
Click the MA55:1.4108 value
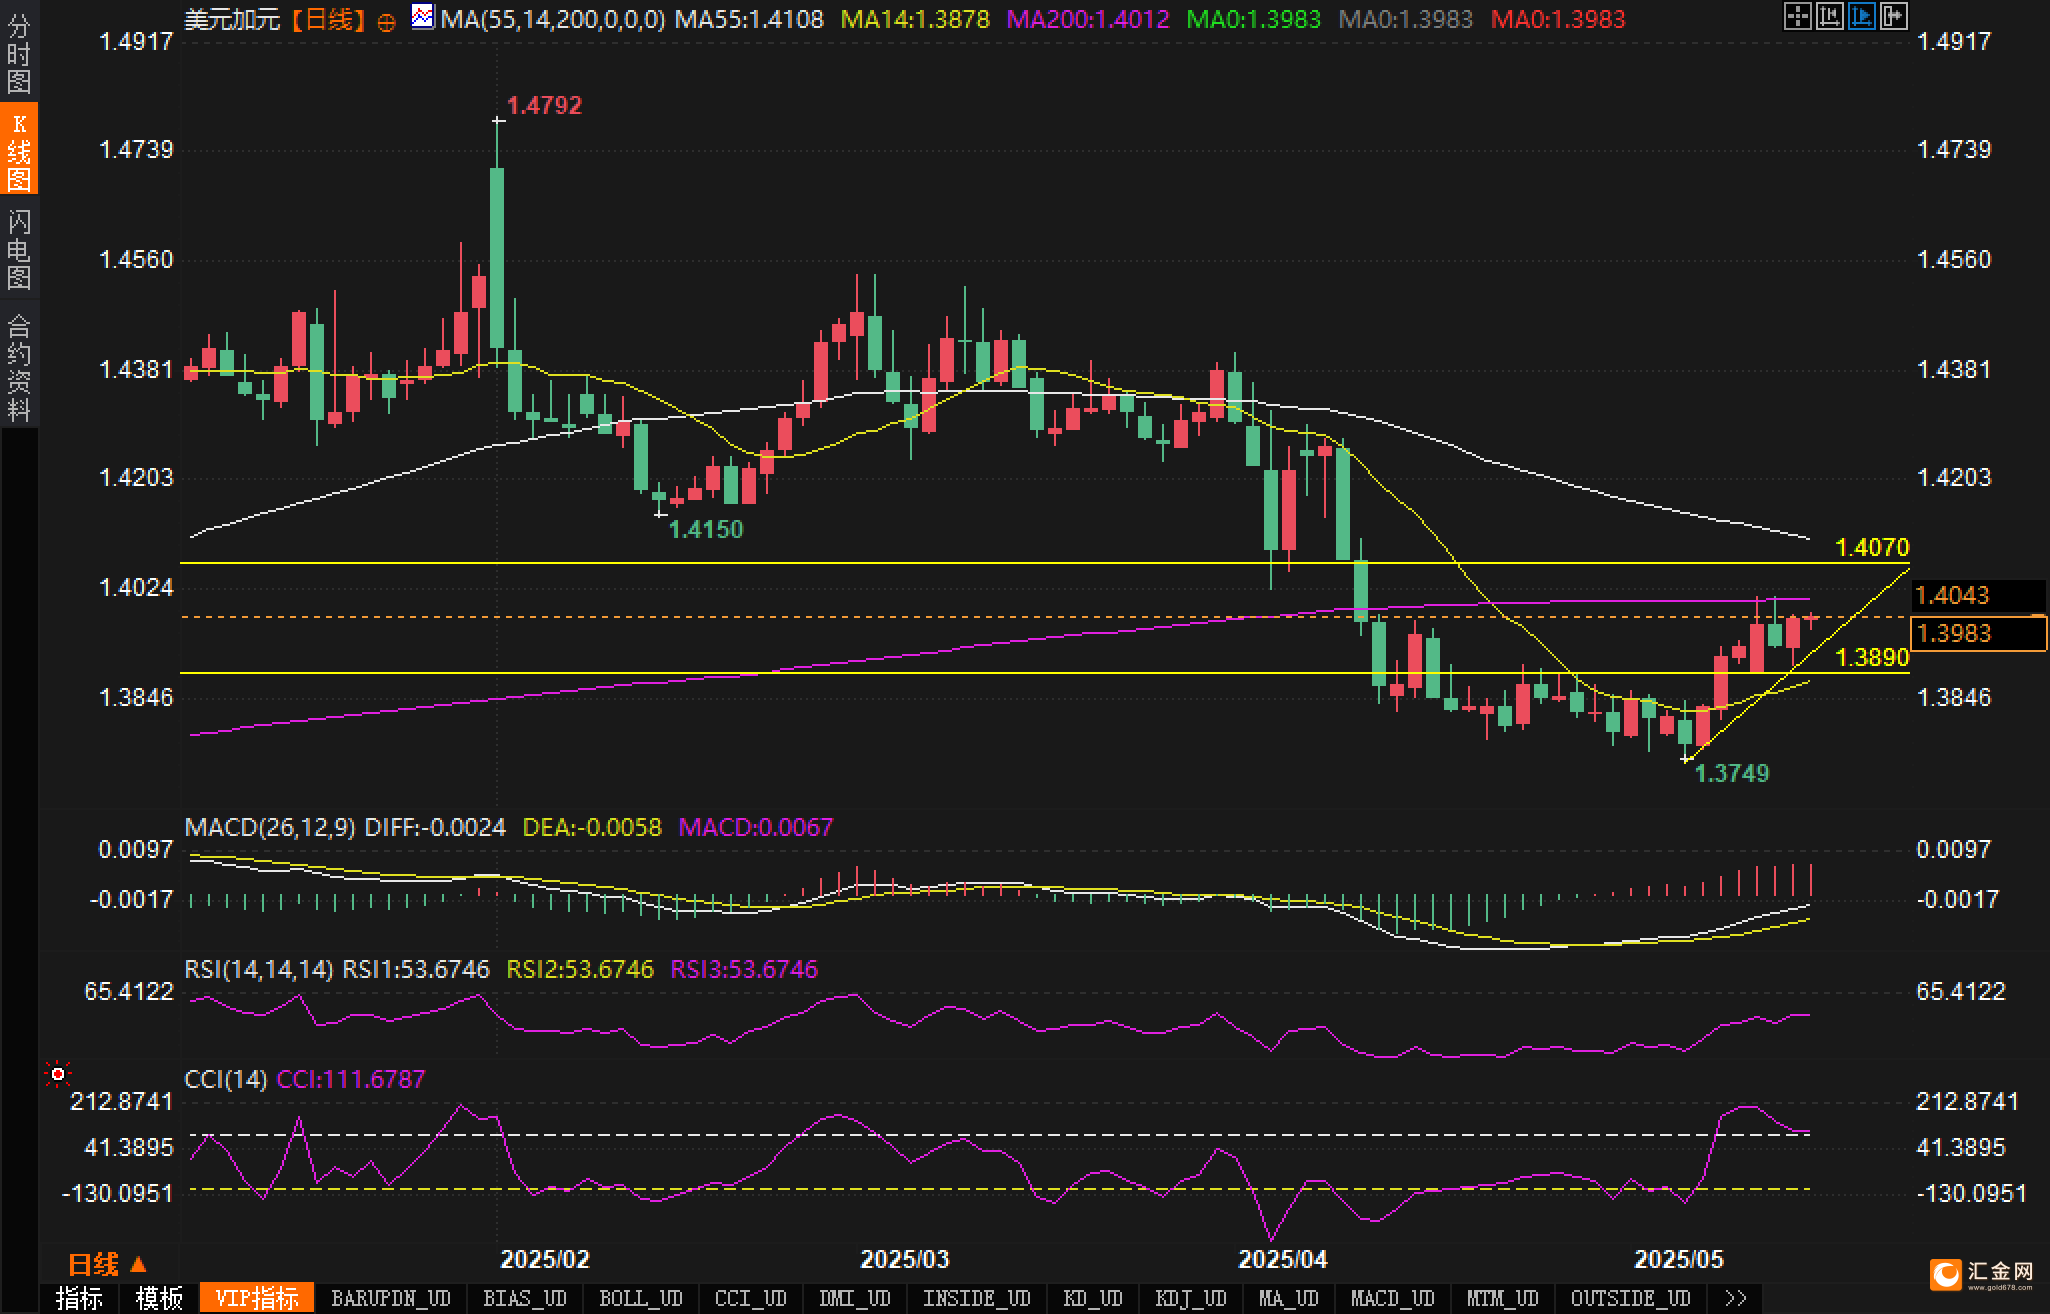[749, 19]
